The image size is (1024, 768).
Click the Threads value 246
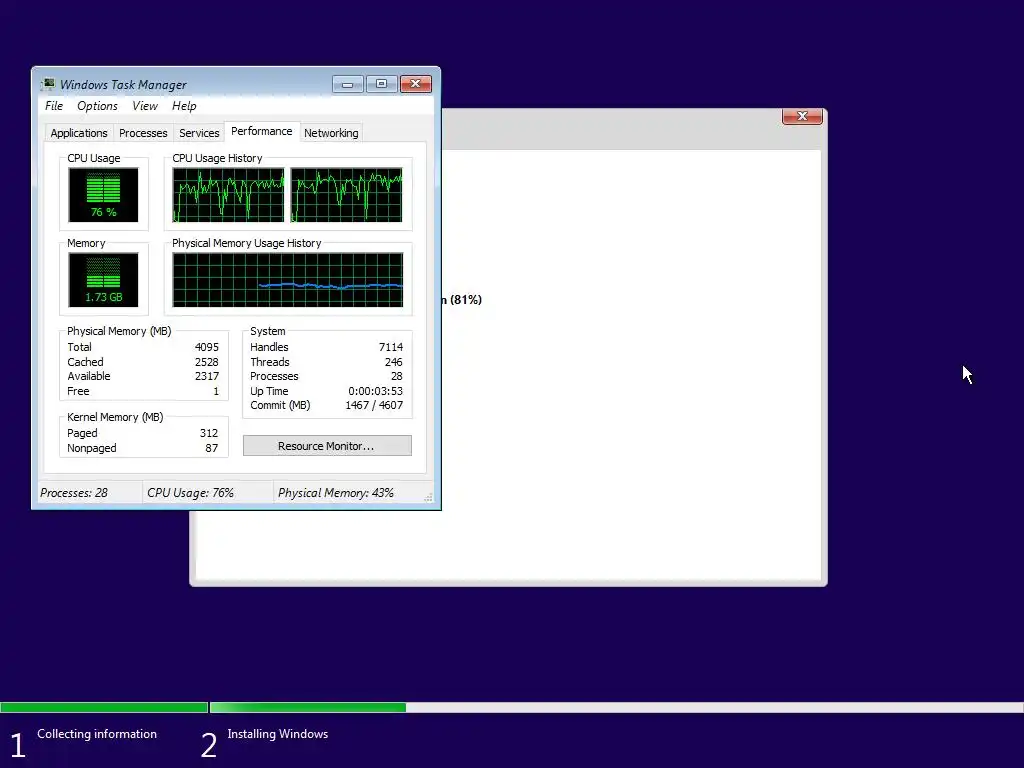(x=394, y=362)
